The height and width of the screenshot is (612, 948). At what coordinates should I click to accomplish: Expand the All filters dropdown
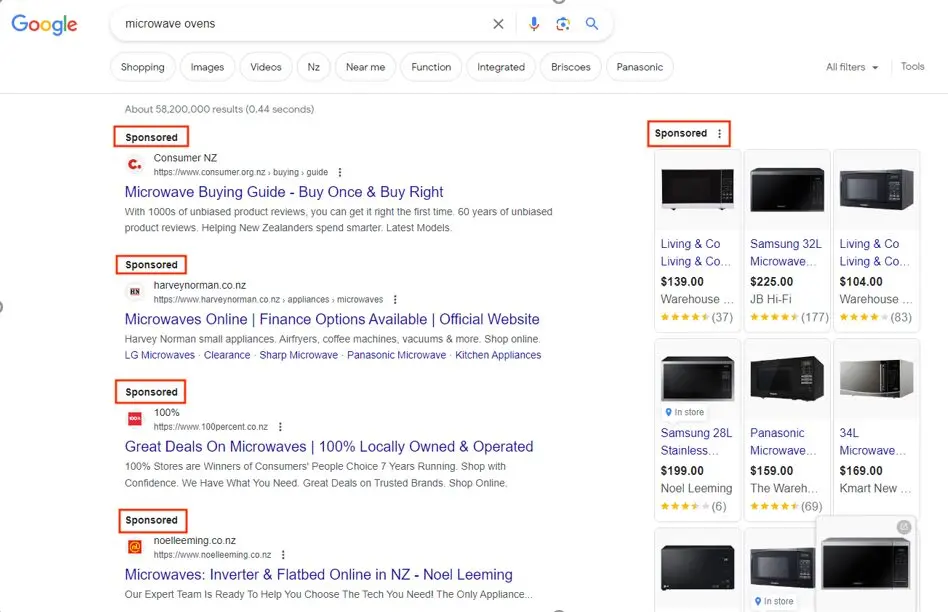point(851,67)
